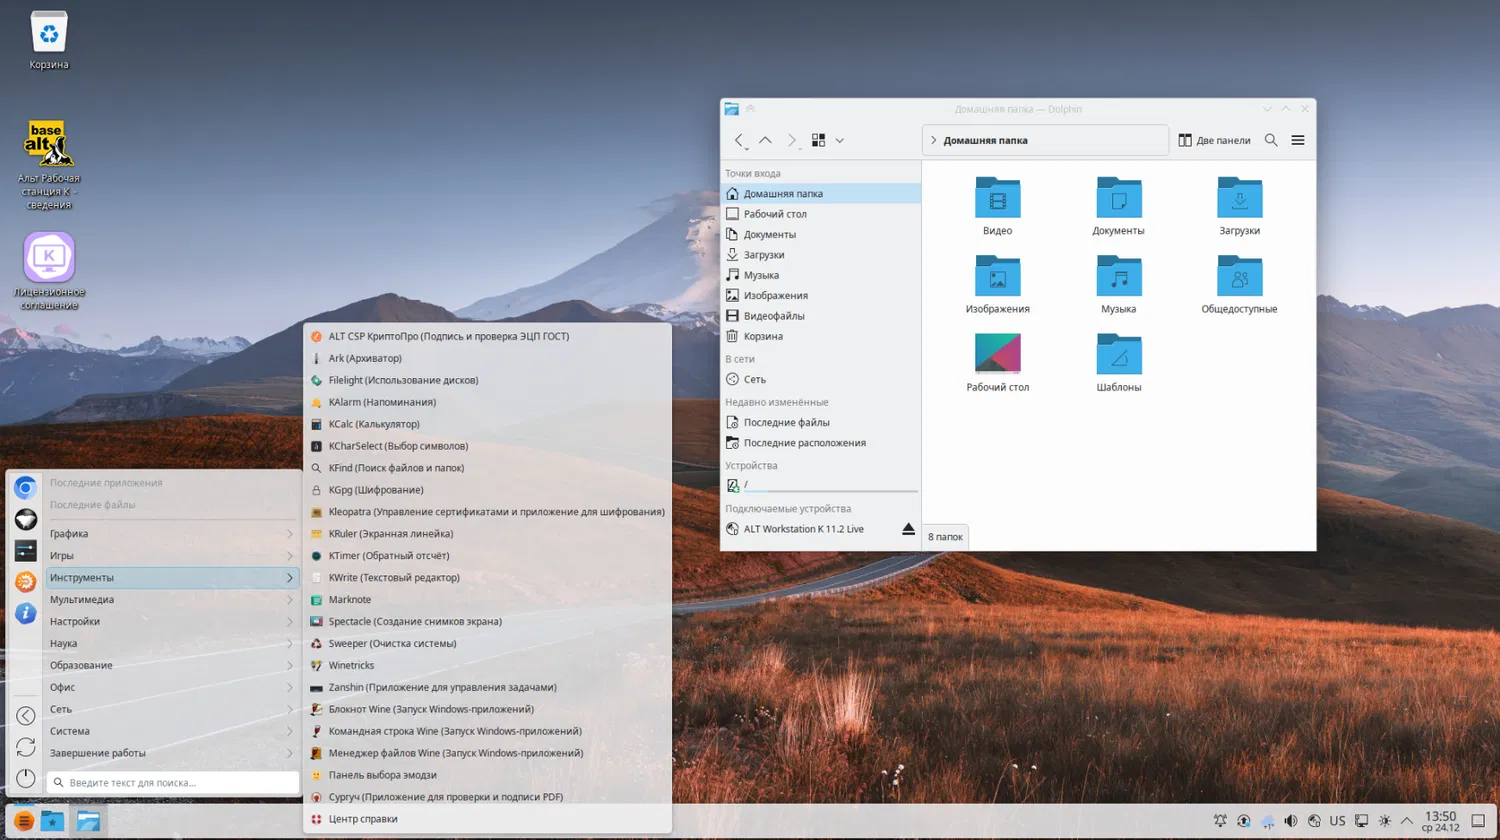Viewport: 1500px width, 840px height.
Task: Show hidden system tray icons arrow
Action: (x=1406, y=821)
